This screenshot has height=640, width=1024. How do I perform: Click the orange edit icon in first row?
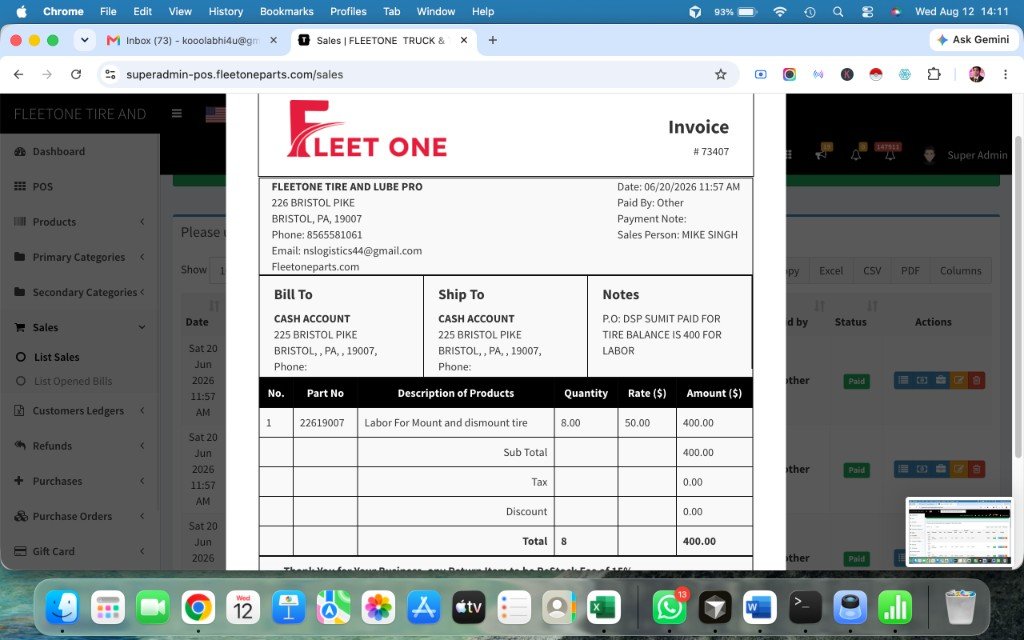click(959, 380)
